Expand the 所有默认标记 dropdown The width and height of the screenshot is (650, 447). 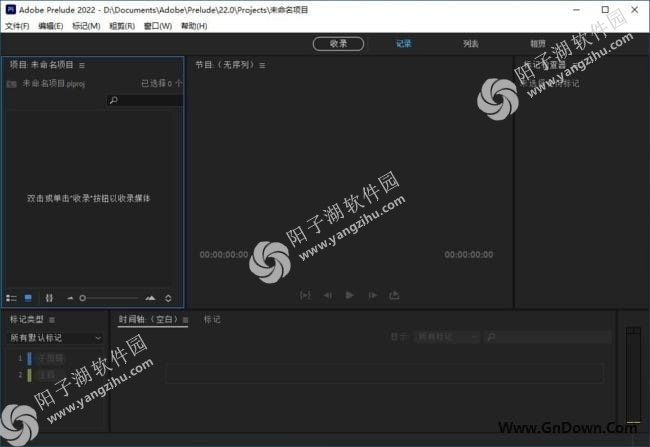55,338
